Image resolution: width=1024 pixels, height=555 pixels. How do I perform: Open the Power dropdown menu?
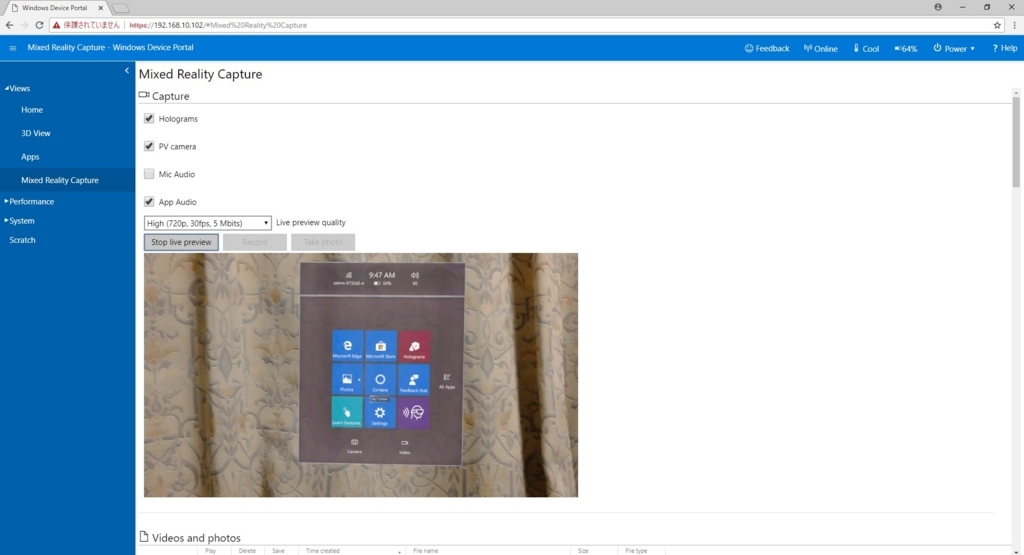954,48
